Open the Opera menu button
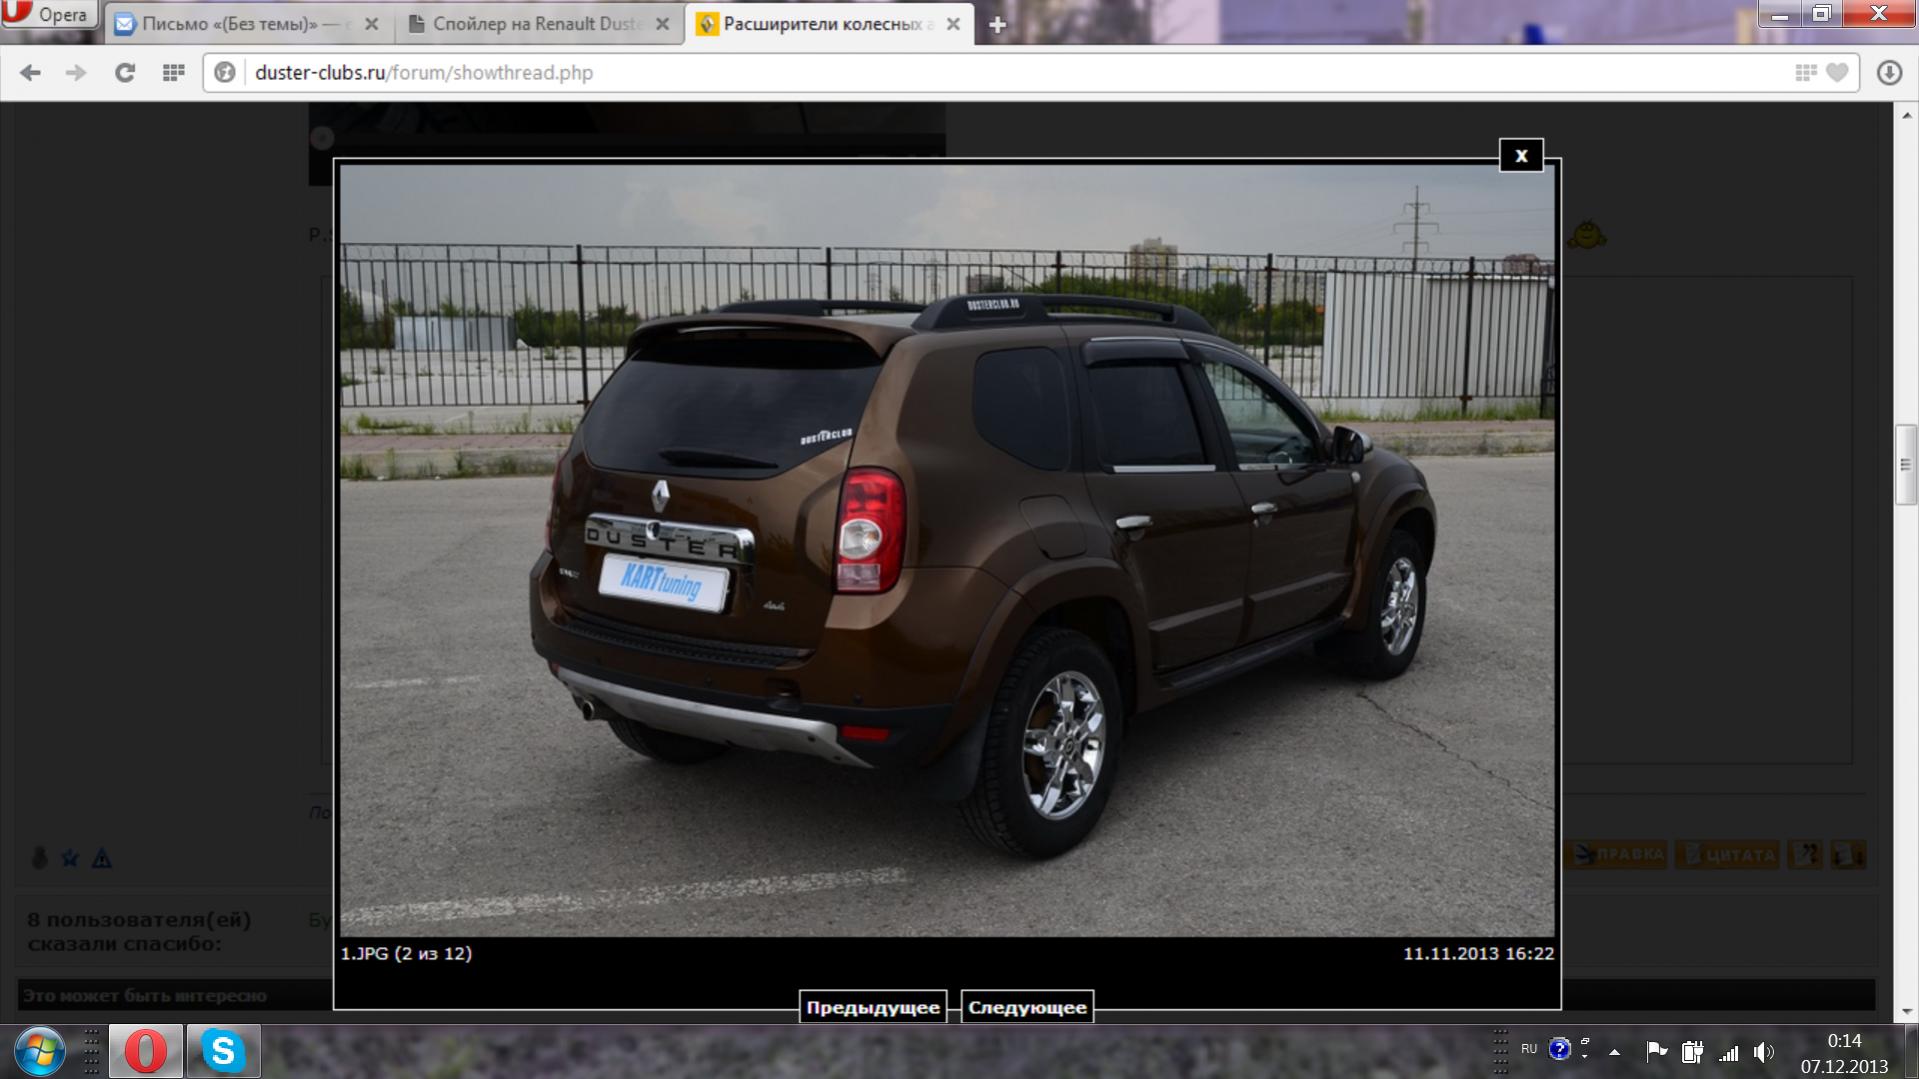 pyautogui.click(x=48, y=14)
